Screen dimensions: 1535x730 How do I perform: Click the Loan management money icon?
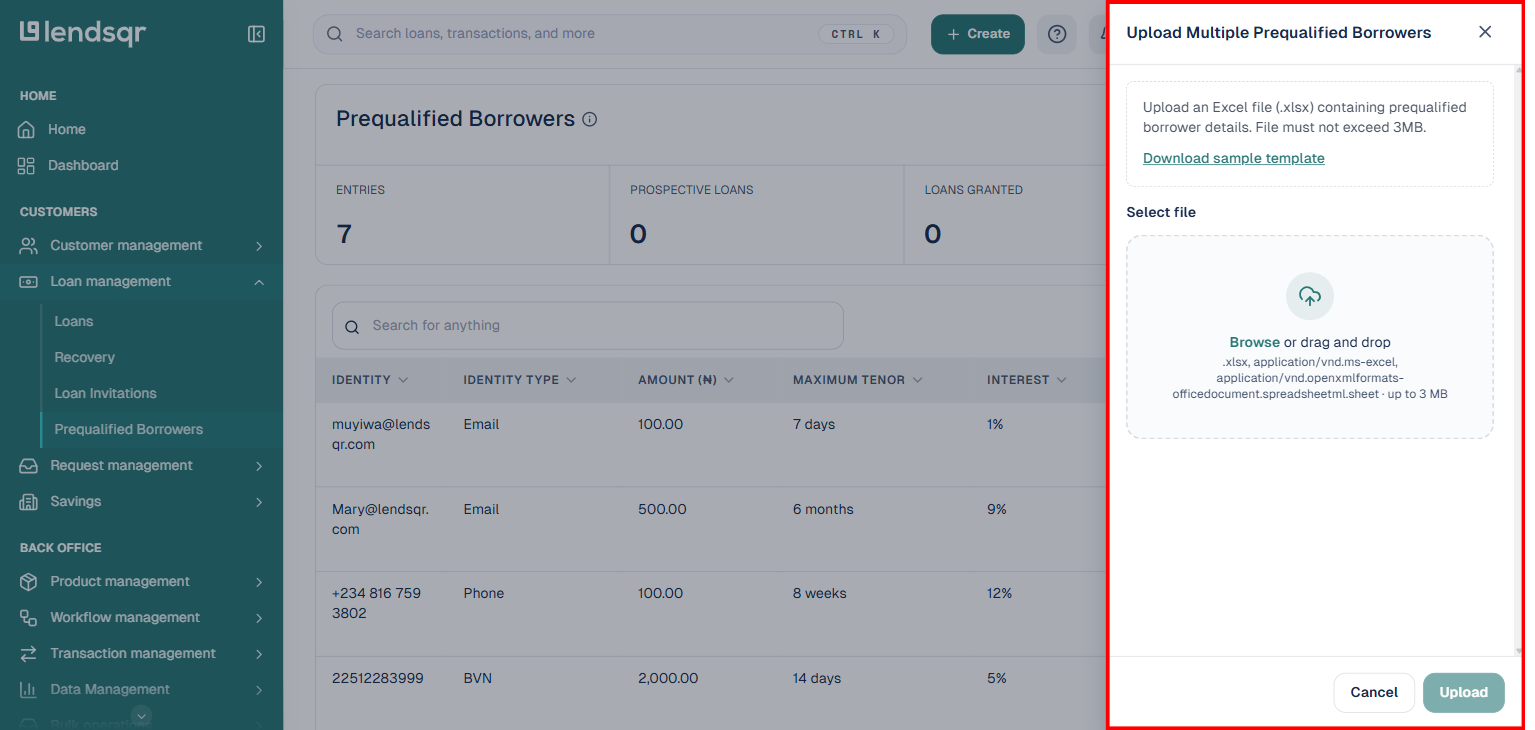pyautogui.click(x=29, y=281)
